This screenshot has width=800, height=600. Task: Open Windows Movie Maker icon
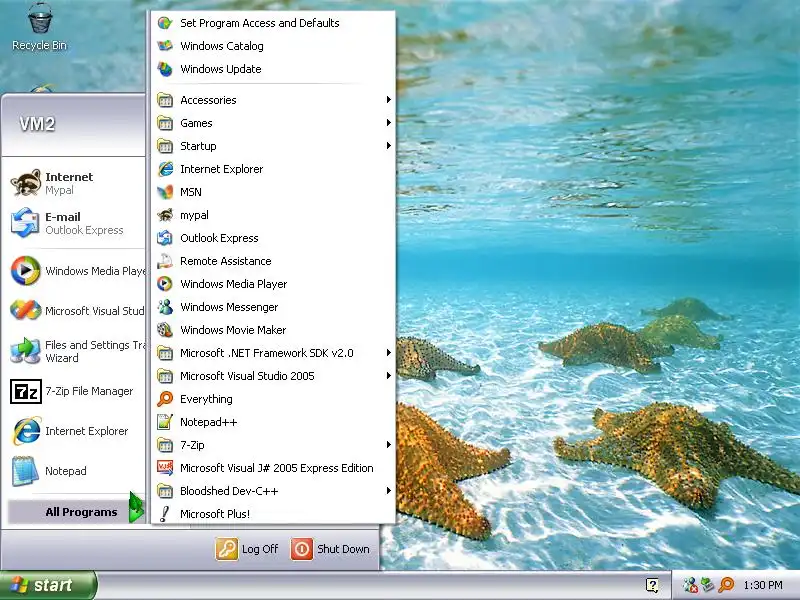(165, 330)
